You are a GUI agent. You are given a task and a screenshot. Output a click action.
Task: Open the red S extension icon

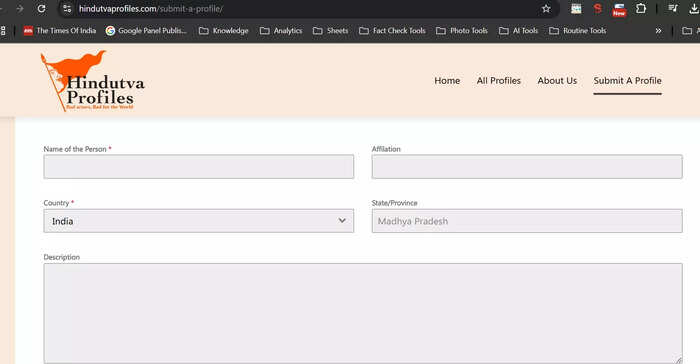point(598,8)
